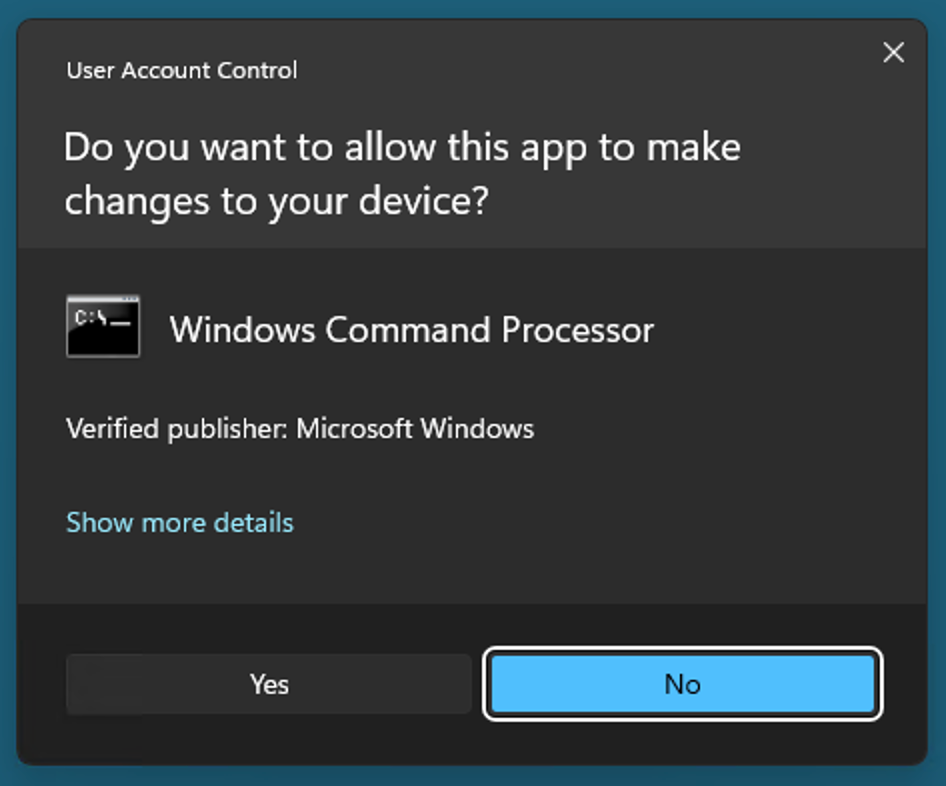Viewport: 946px width, 786px height.
Task: Choose the blue focused No button
Action: point(682,684)
